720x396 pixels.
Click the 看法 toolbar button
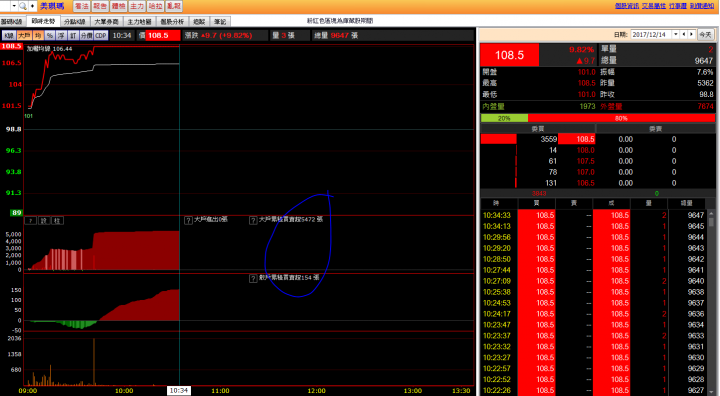pyautogui.click(x=82, y=6)
